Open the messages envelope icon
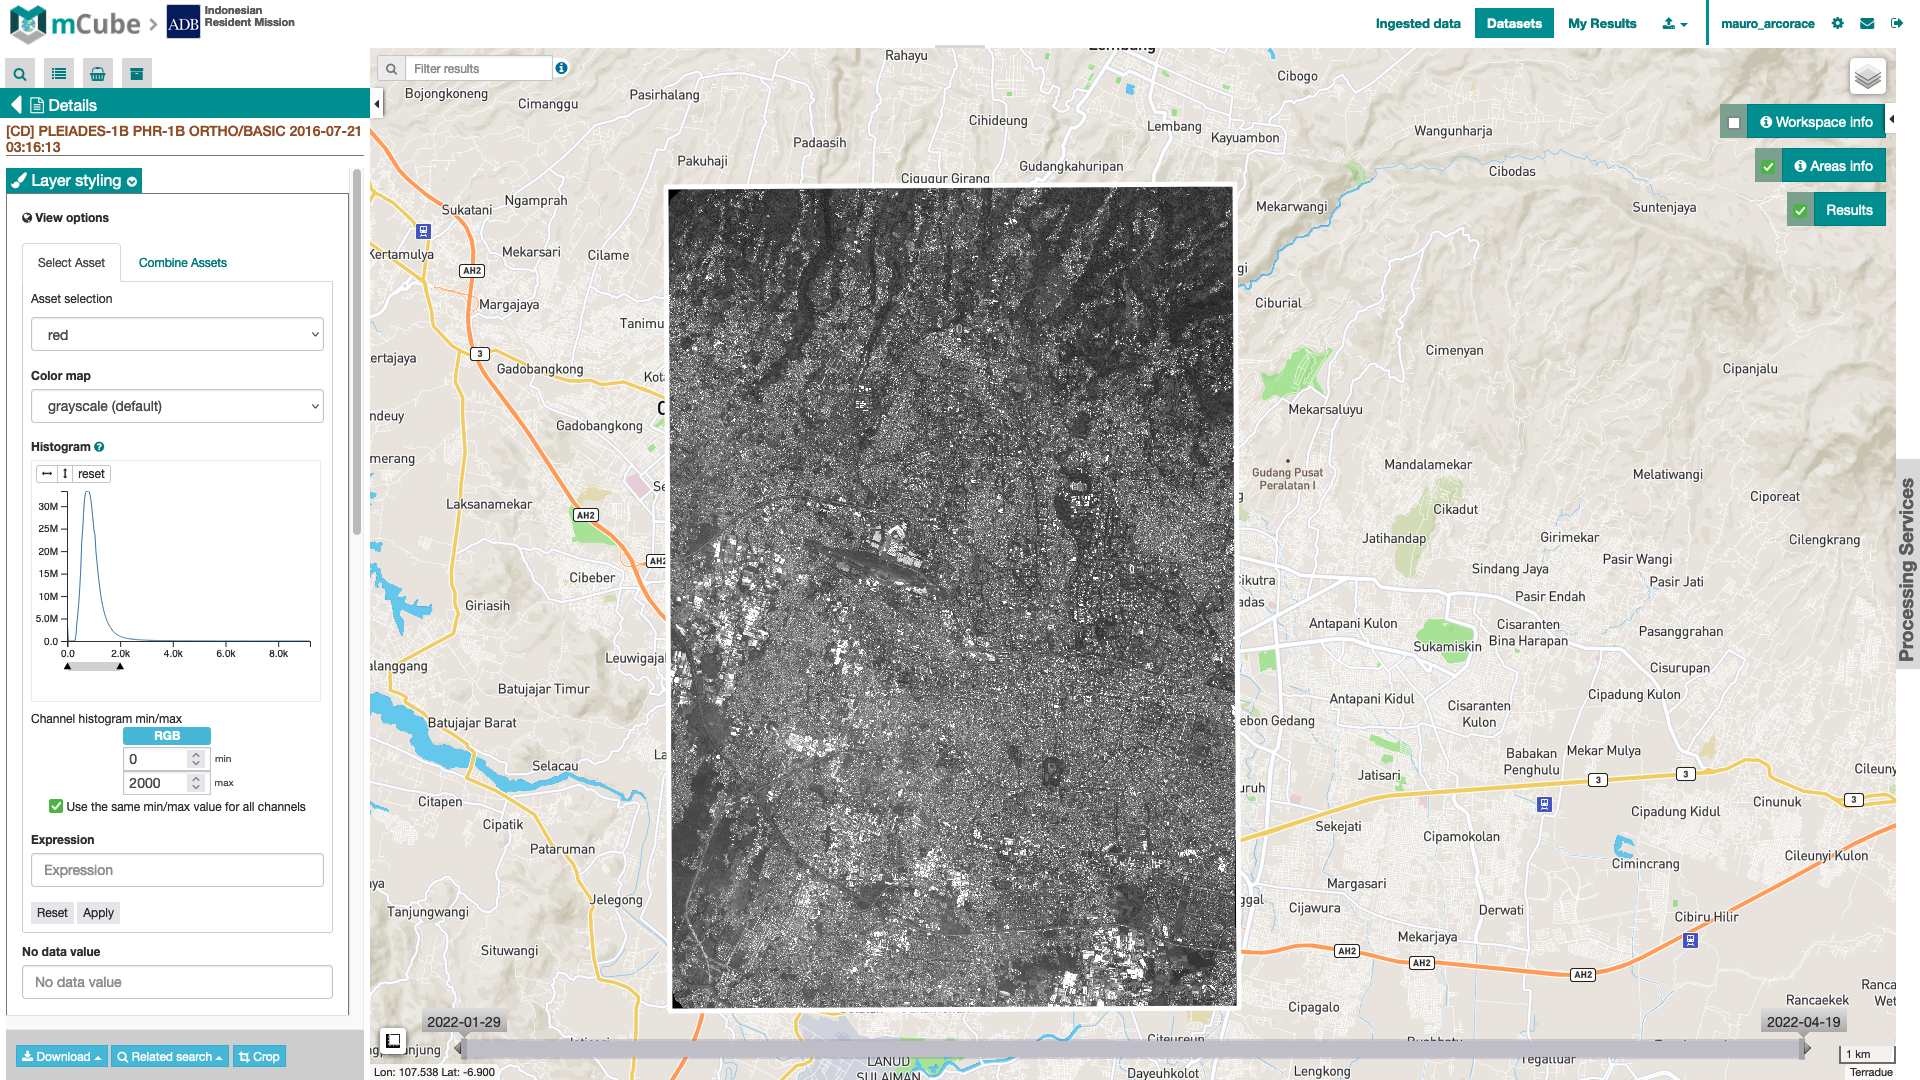This screenshot has width=1920, height=1080. tap(1867, 24)
